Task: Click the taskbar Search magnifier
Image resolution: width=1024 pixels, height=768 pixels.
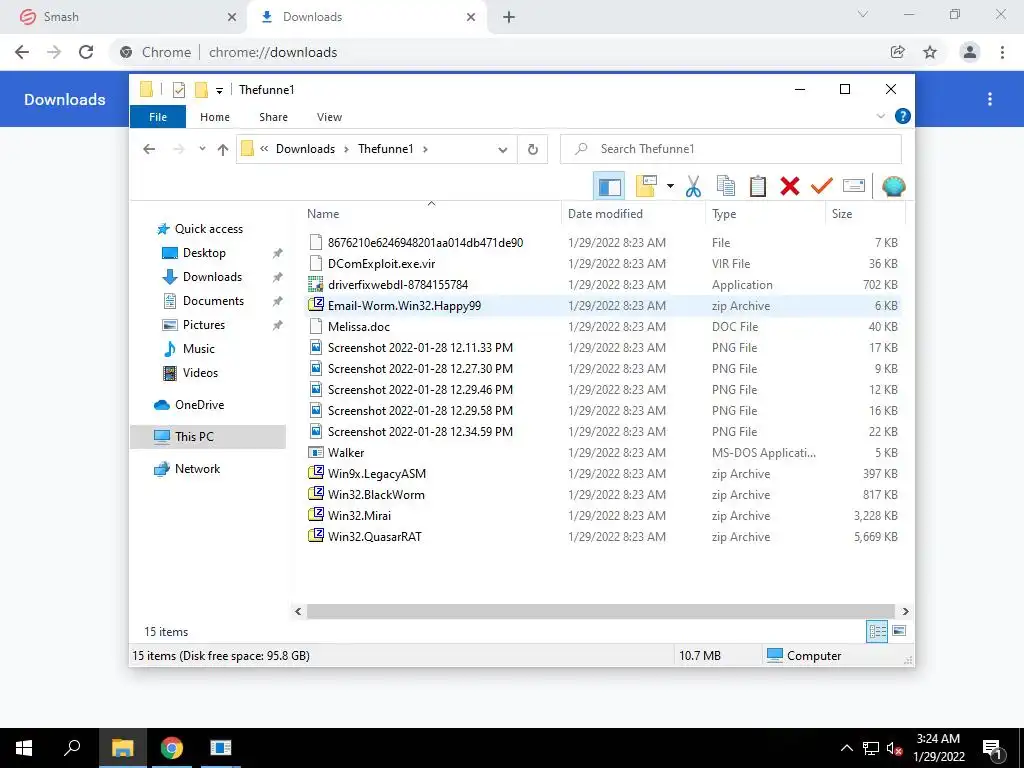Action: 72,748
